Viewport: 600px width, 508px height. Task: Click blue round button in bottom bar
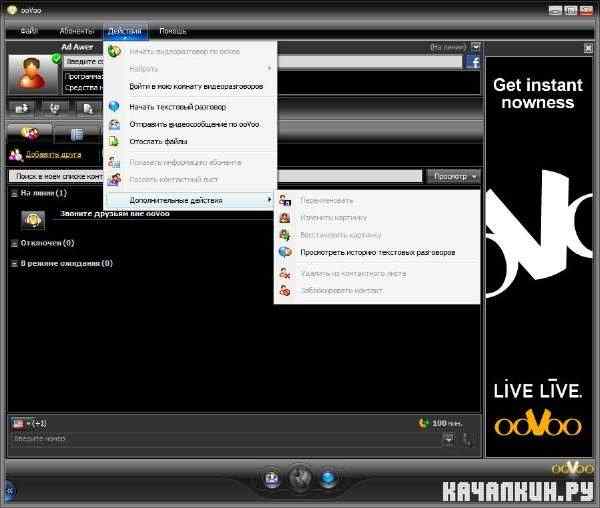(328, 479)
